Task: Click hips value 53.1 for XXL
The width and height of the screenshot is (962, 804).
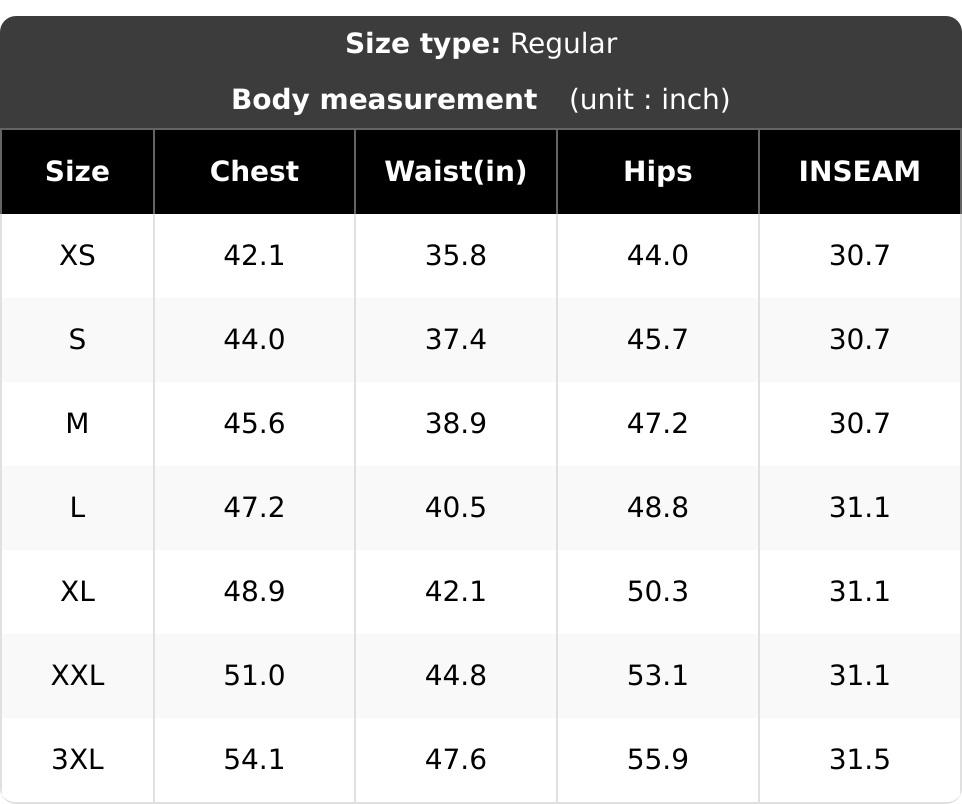Action: [658, 676]
